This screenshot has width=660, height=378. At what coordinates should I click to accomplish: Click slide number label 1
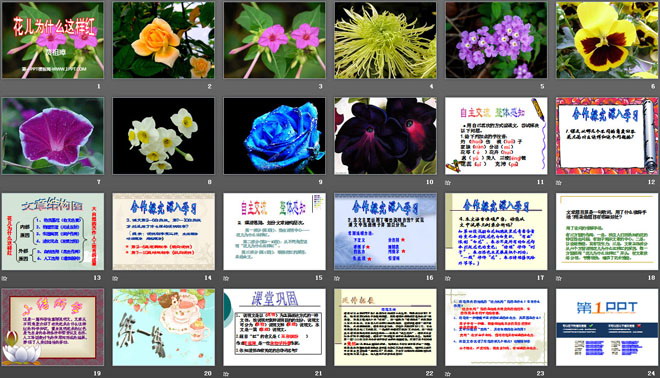point(99,86)
